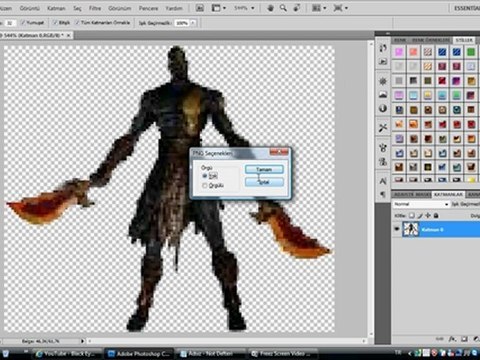Viewport: 480px width, 360px height.
Task: Click the horizontal scrollbar right arrow
Action: [365, 341]
